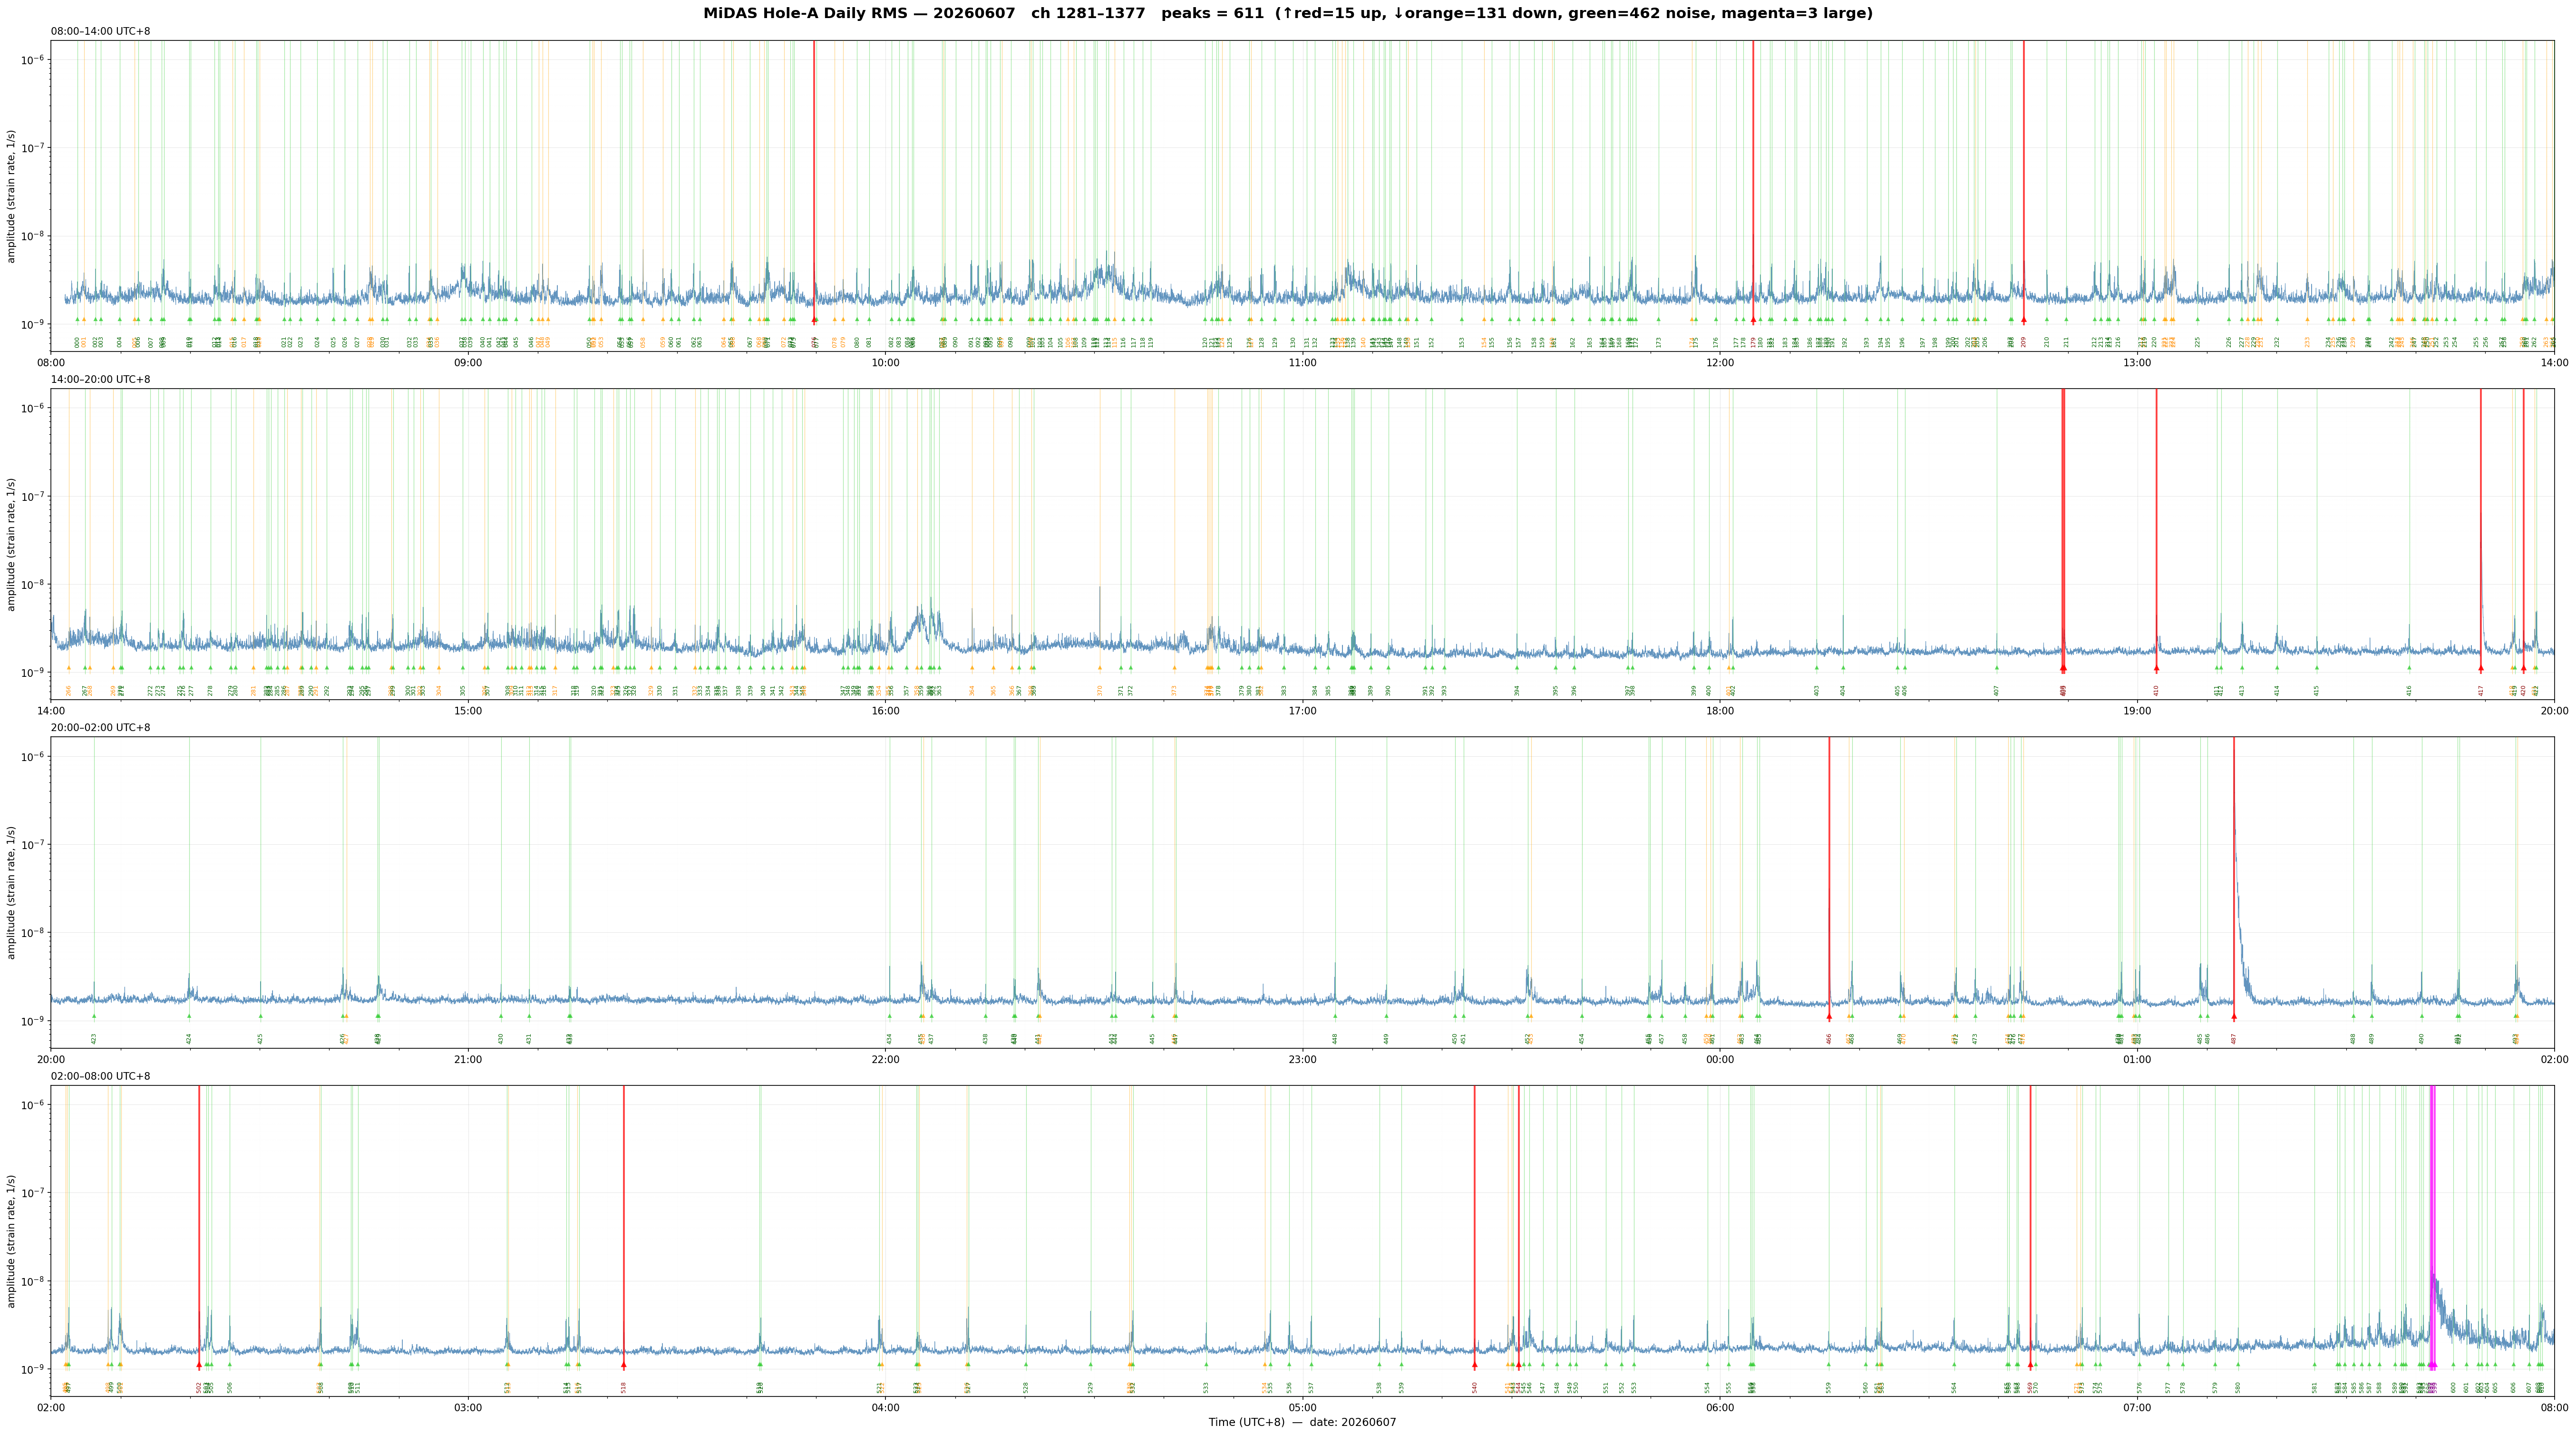Click the y-axis label of the 02:00–08:00 panel
This screenshot has width=2576, height=1435.
tap(12, 1240)
